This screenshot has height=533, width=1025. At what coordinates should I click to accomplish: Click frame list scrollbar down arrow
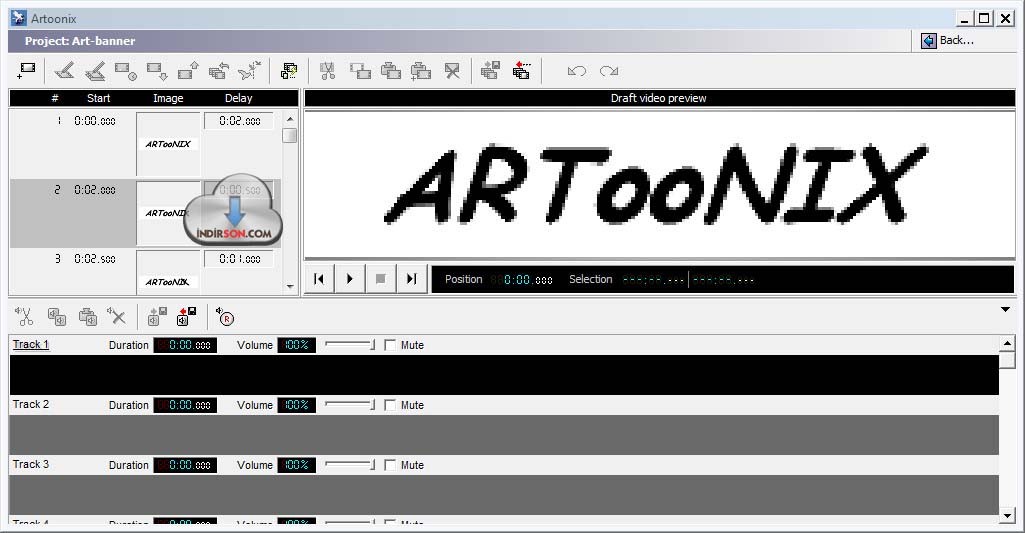click(x=290, y=286)
